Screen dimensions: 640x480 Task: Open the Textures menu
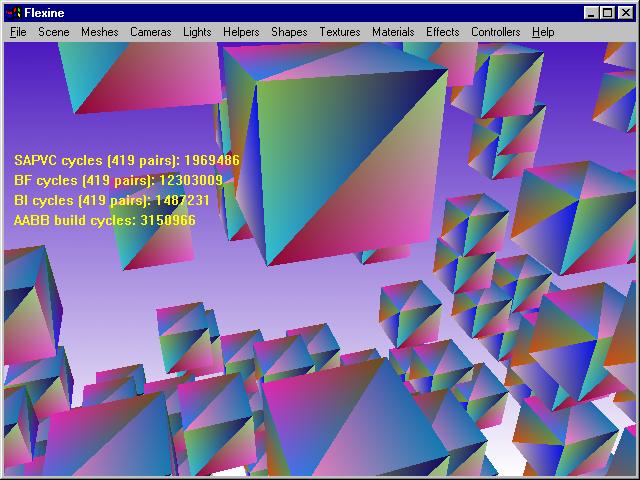click(340, 32)
